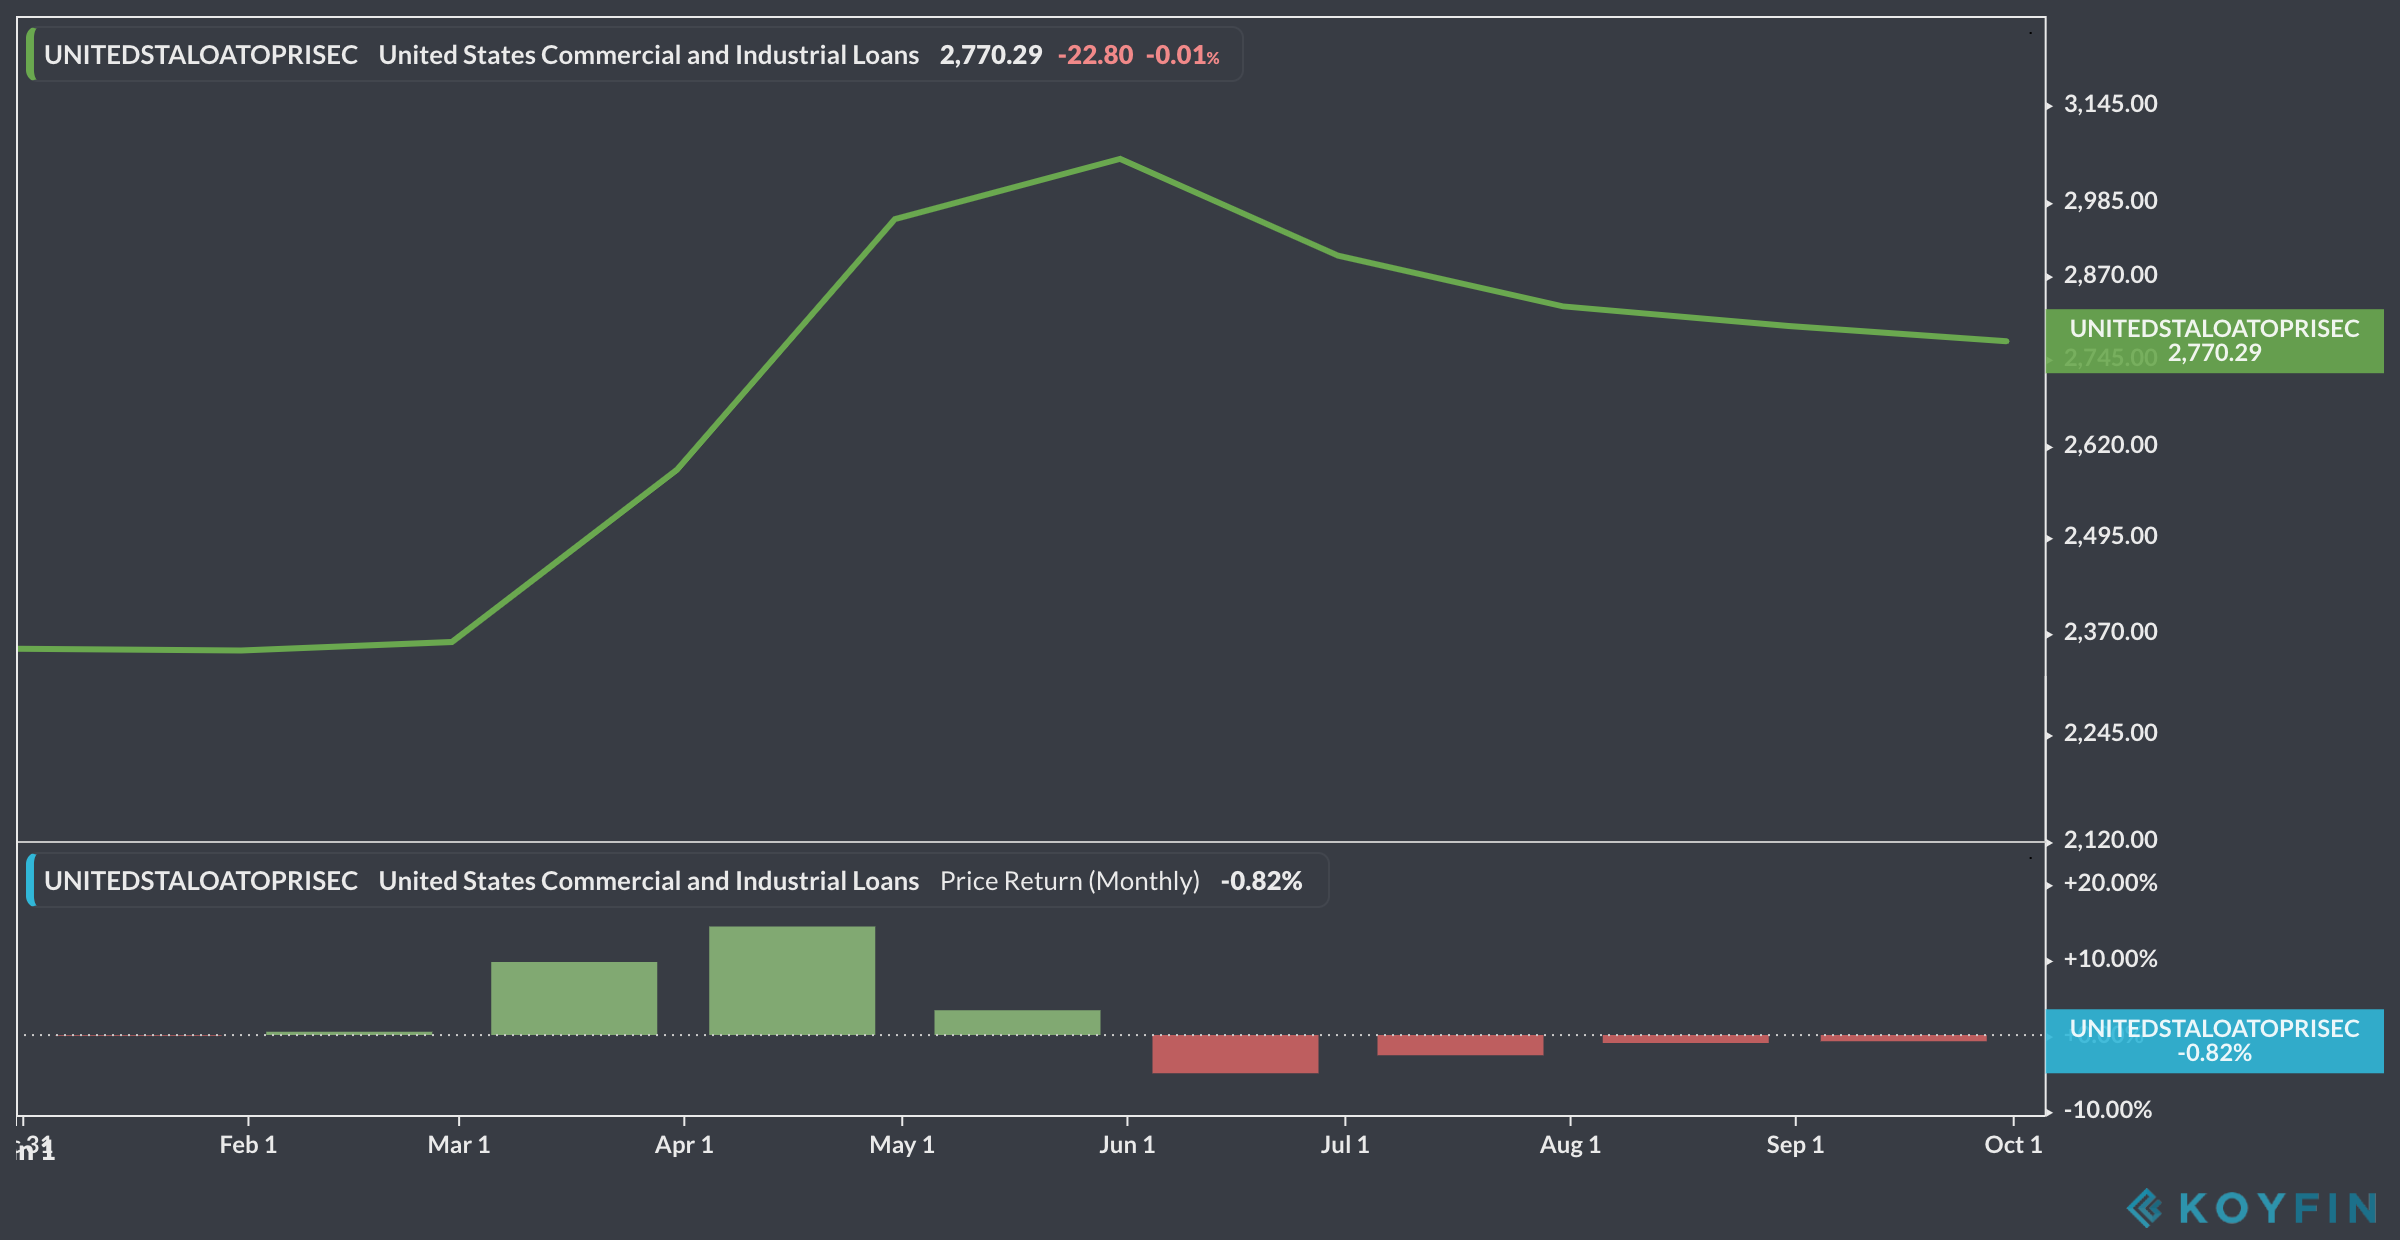
Task: Click the Feb 1 date label on x-axis
Action: tap(248, 1145)
